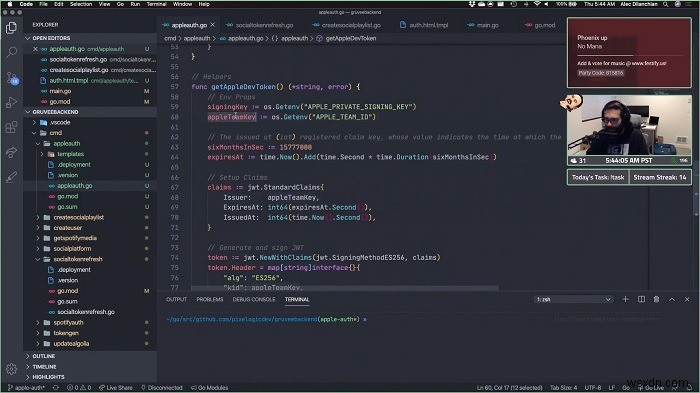This screenshot has height=393, width=700.
Task: Open the Live Share activity bar icon
Action: point(12,152)
